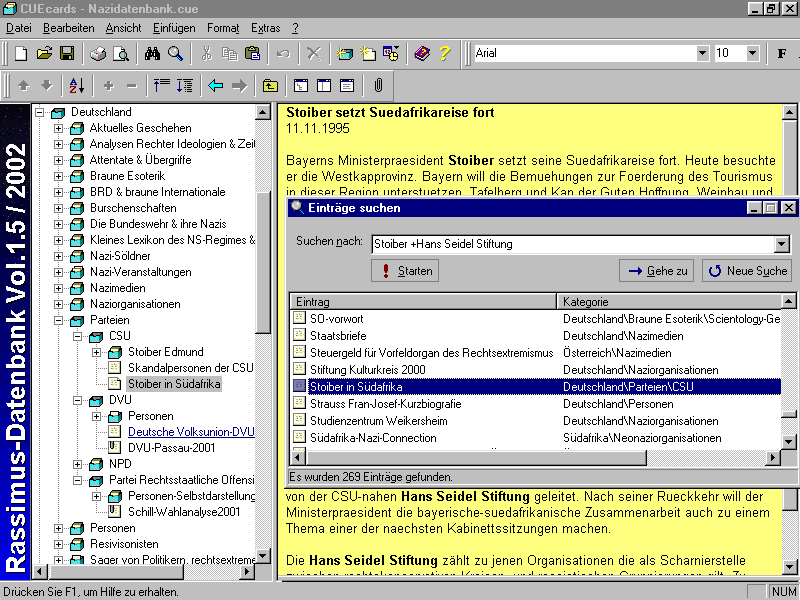
Task: Click the scissors cut icon
Action: [206, 53]
